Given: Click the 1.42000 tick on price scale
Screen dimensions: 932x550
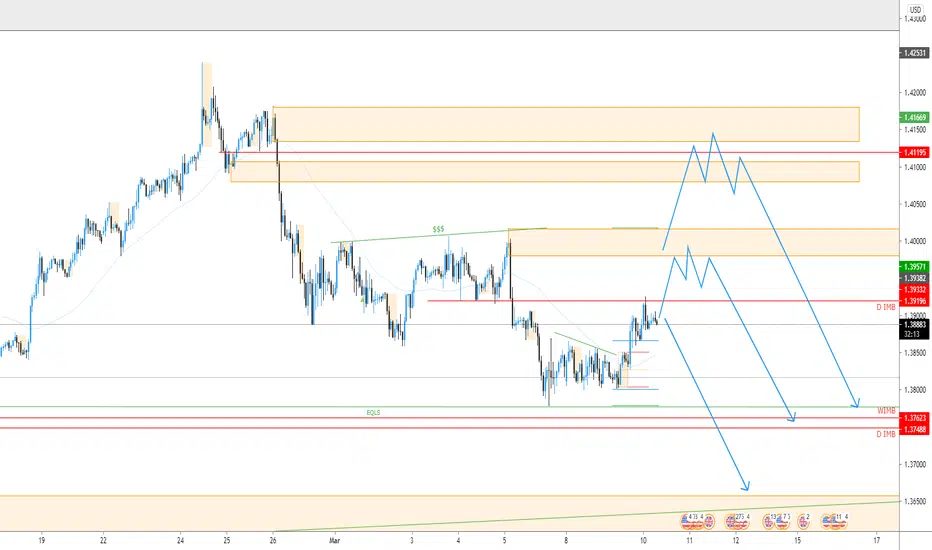Looking at the screenshot, I should click(915, 93).
